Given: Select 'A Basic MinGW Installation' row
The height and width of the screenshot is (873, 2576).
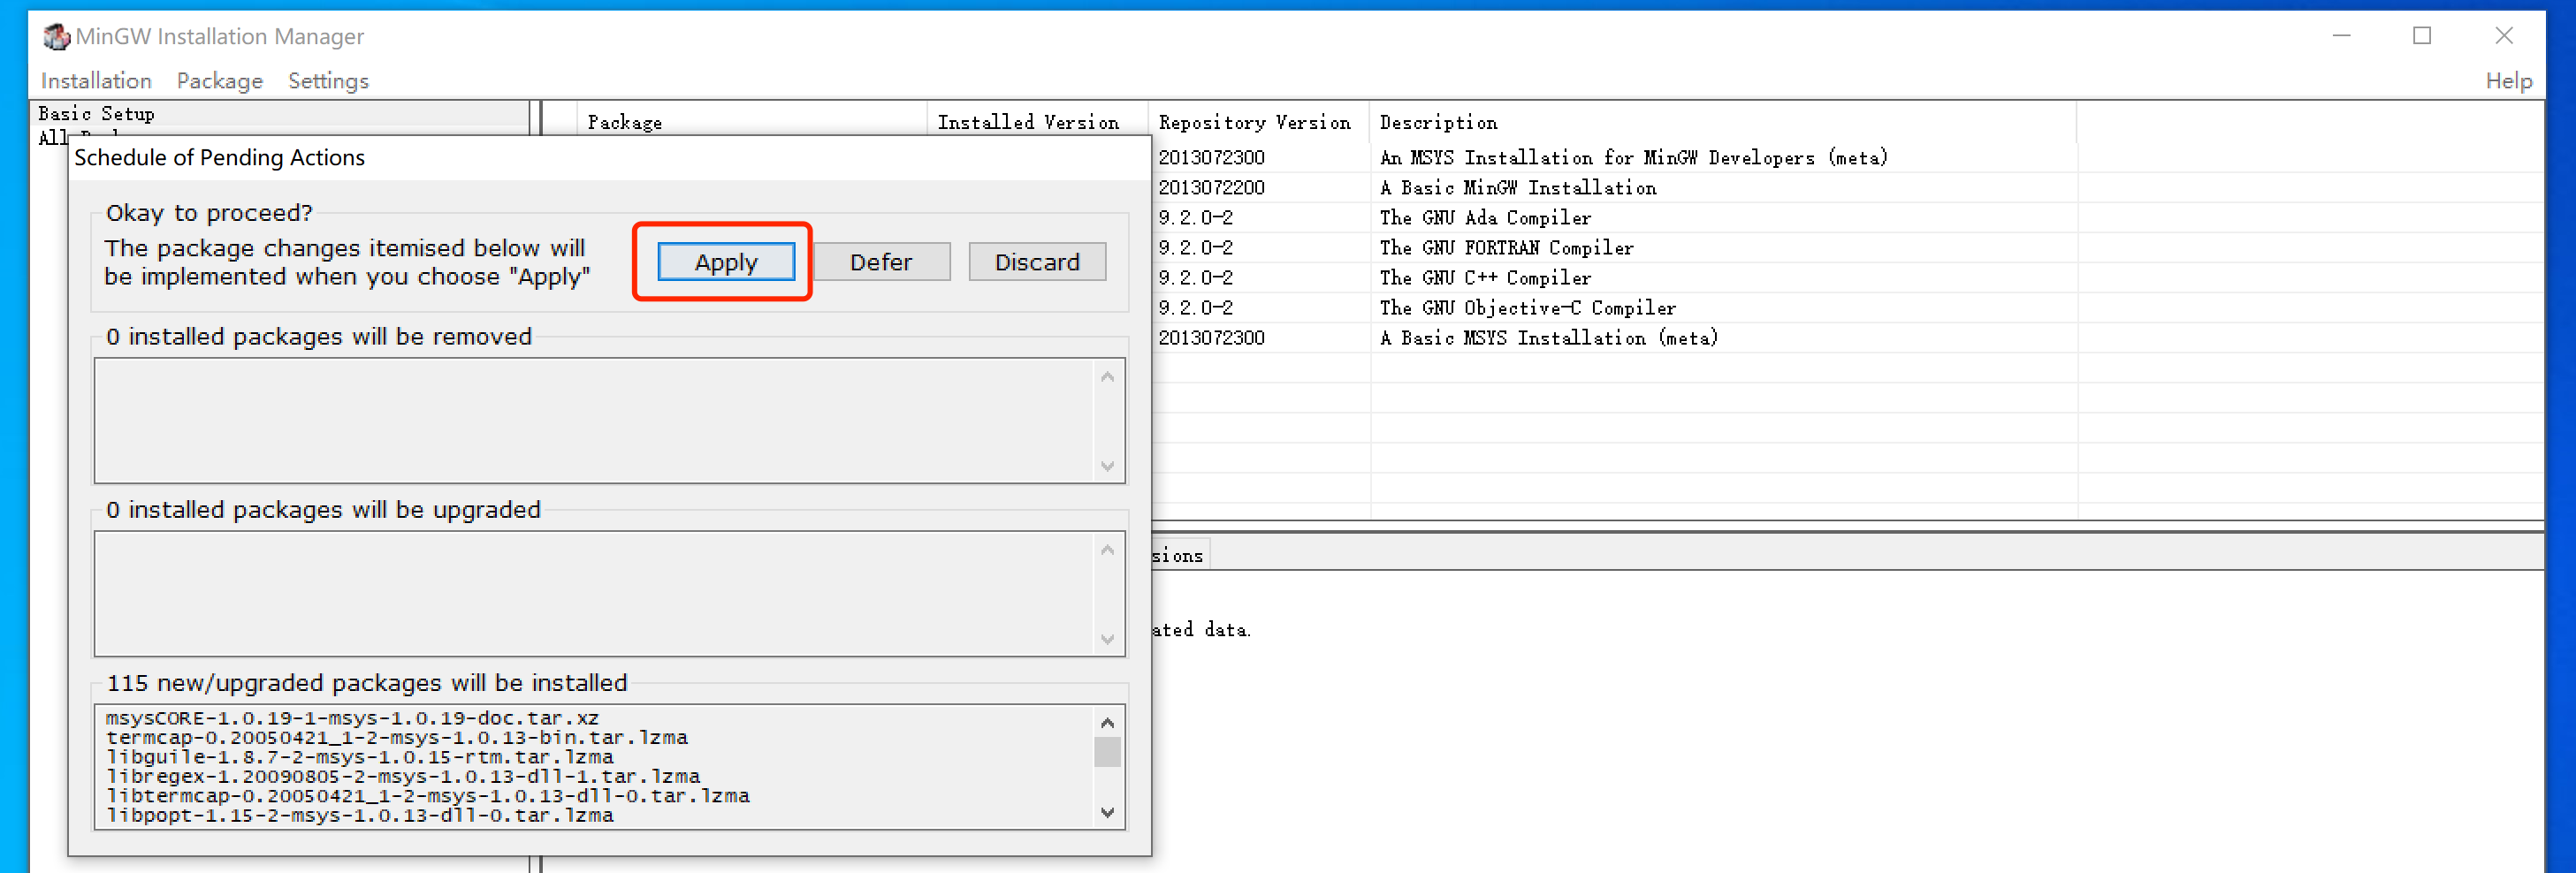Looking at the screenshot, I should coord(1846,187).
